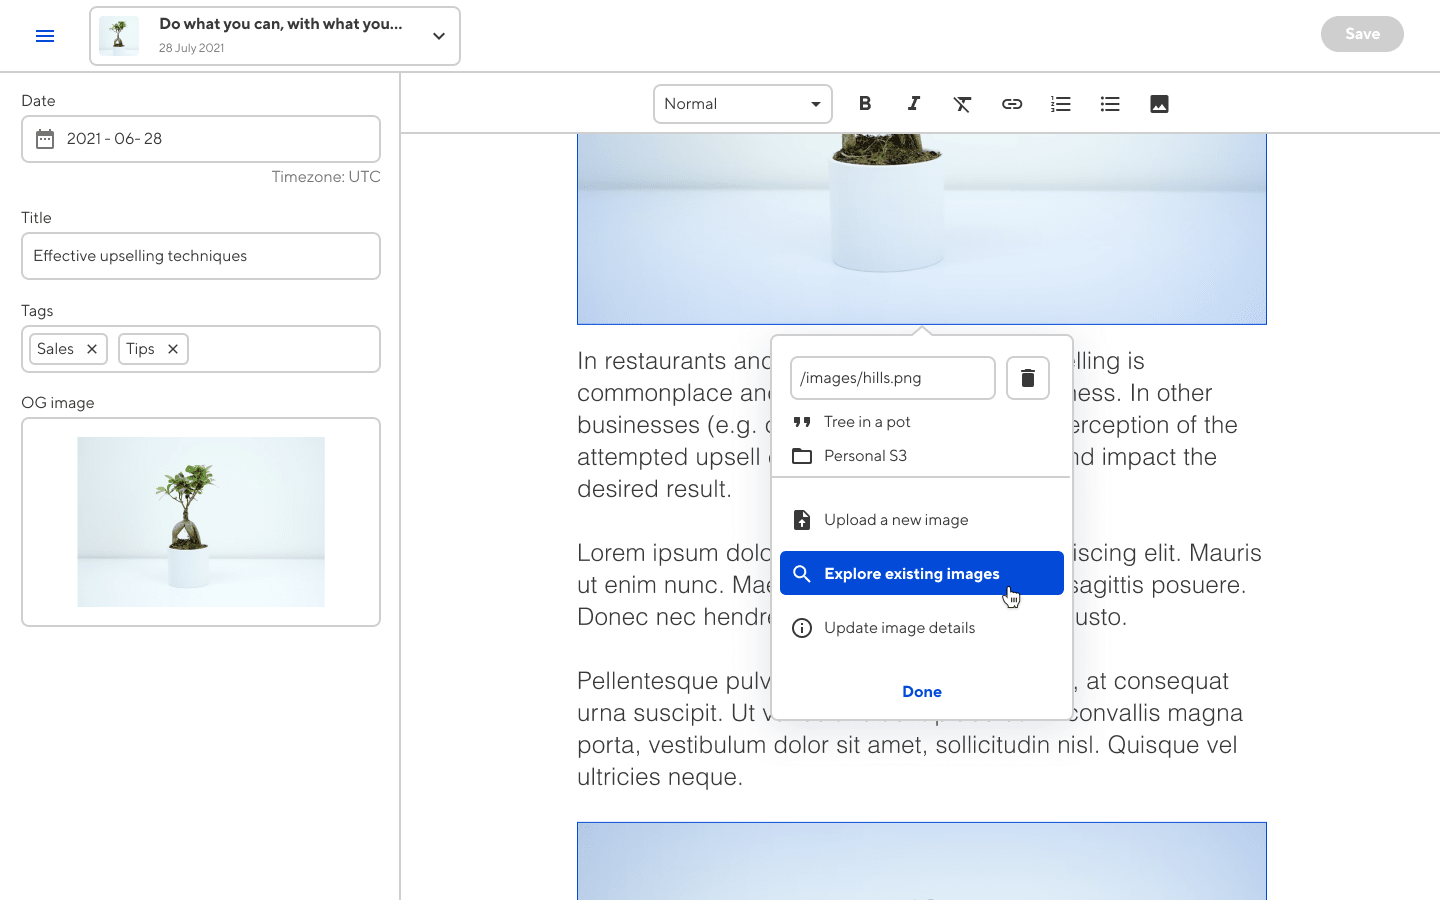Click the 'Personal S3' label
The width and height of the screenshot is (1440, 900).
(865, 456)
